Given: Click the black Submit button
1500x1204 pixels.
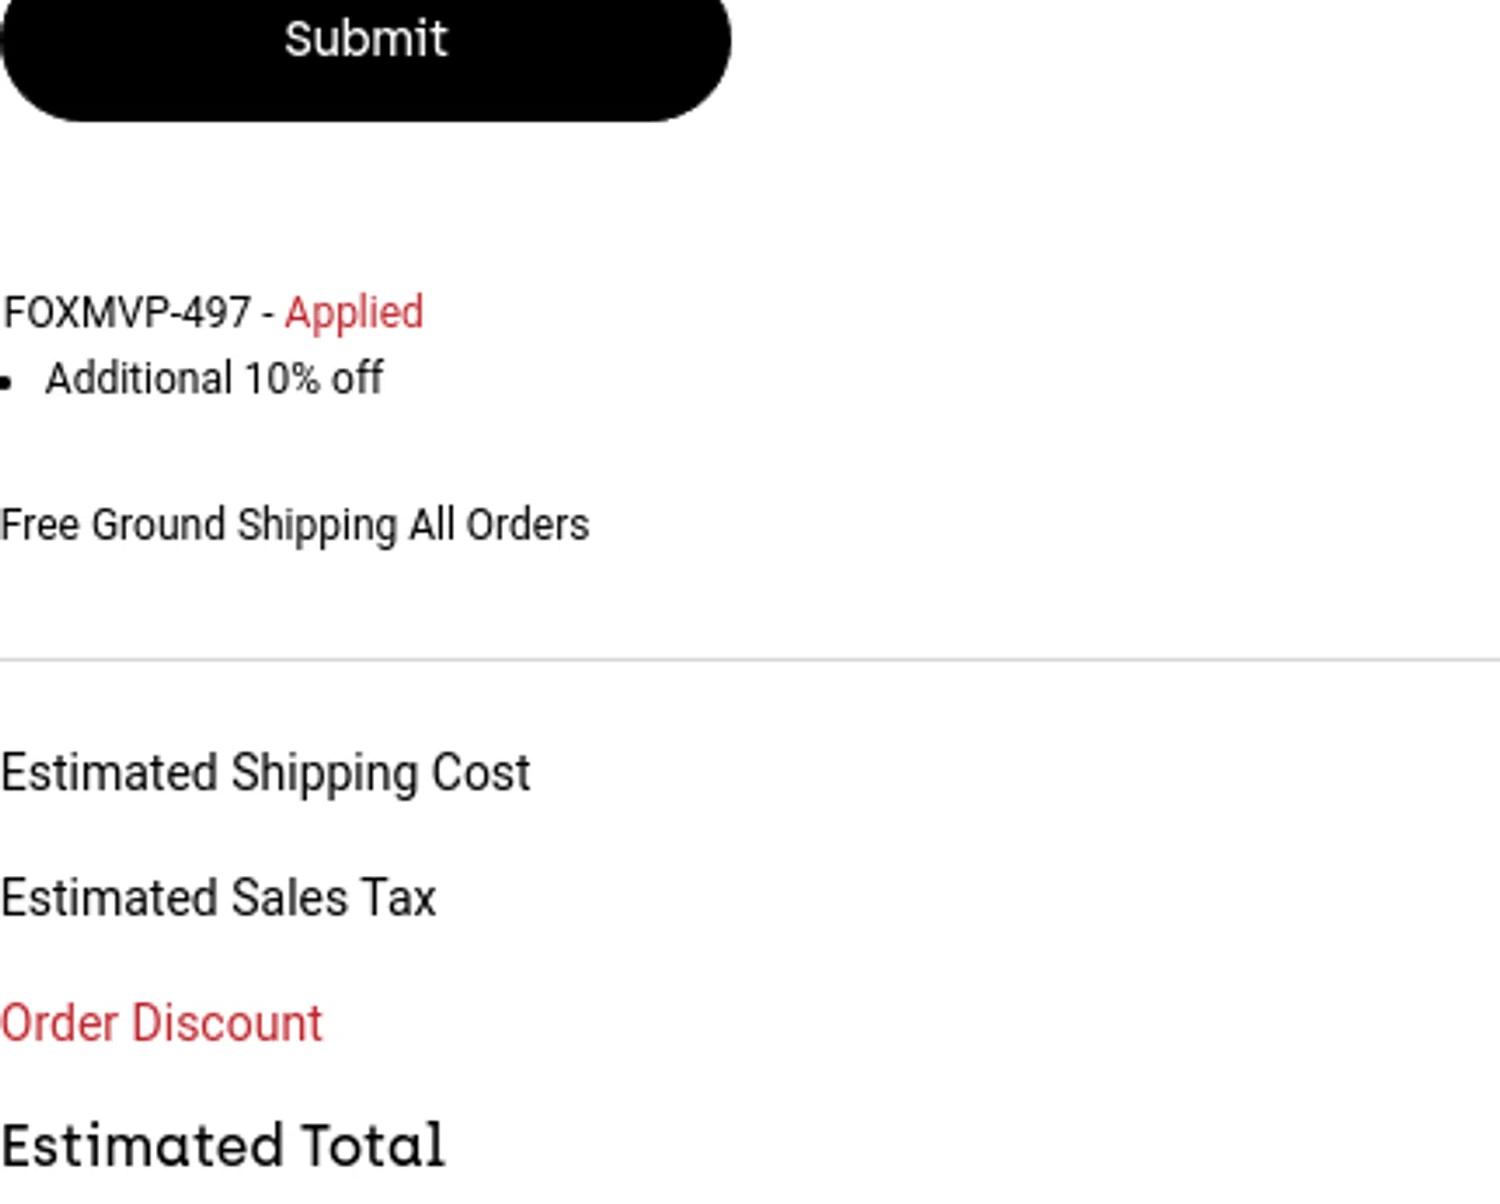Looking at the screenshot, I should point(366,42).
